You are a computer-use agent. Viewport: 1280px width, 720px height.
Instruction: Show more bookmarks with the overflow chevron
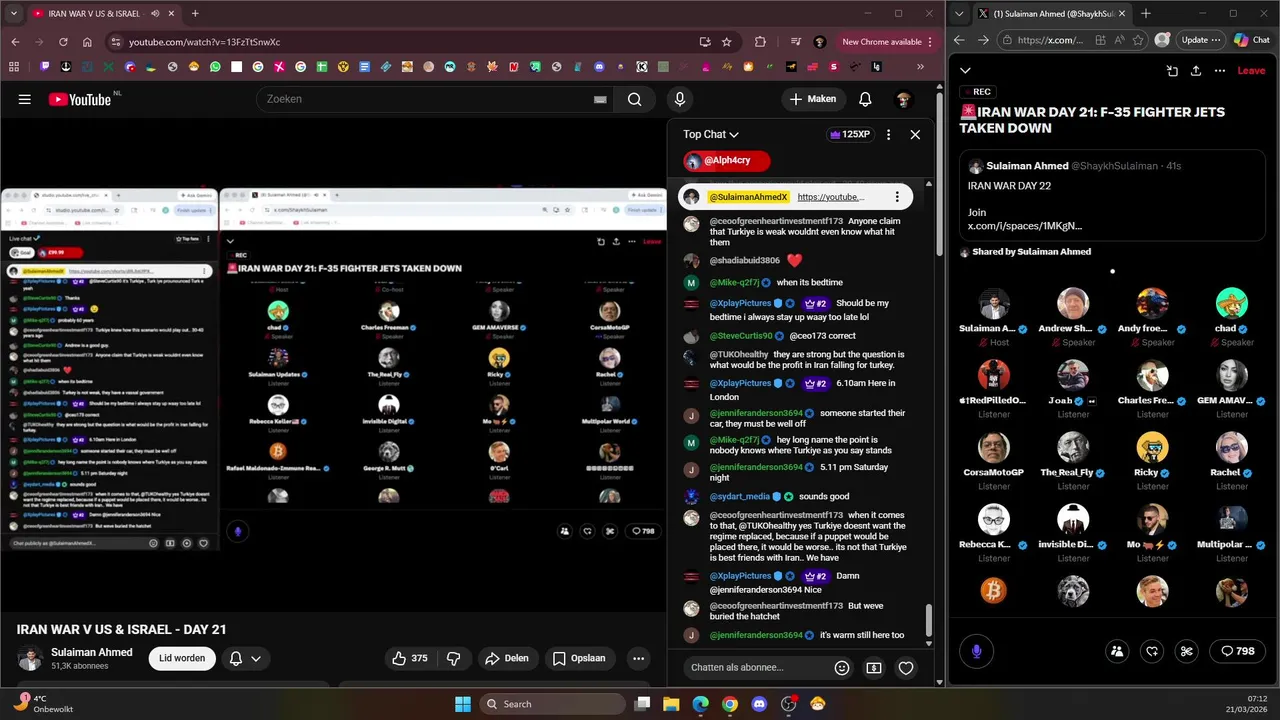coord(920,67)
